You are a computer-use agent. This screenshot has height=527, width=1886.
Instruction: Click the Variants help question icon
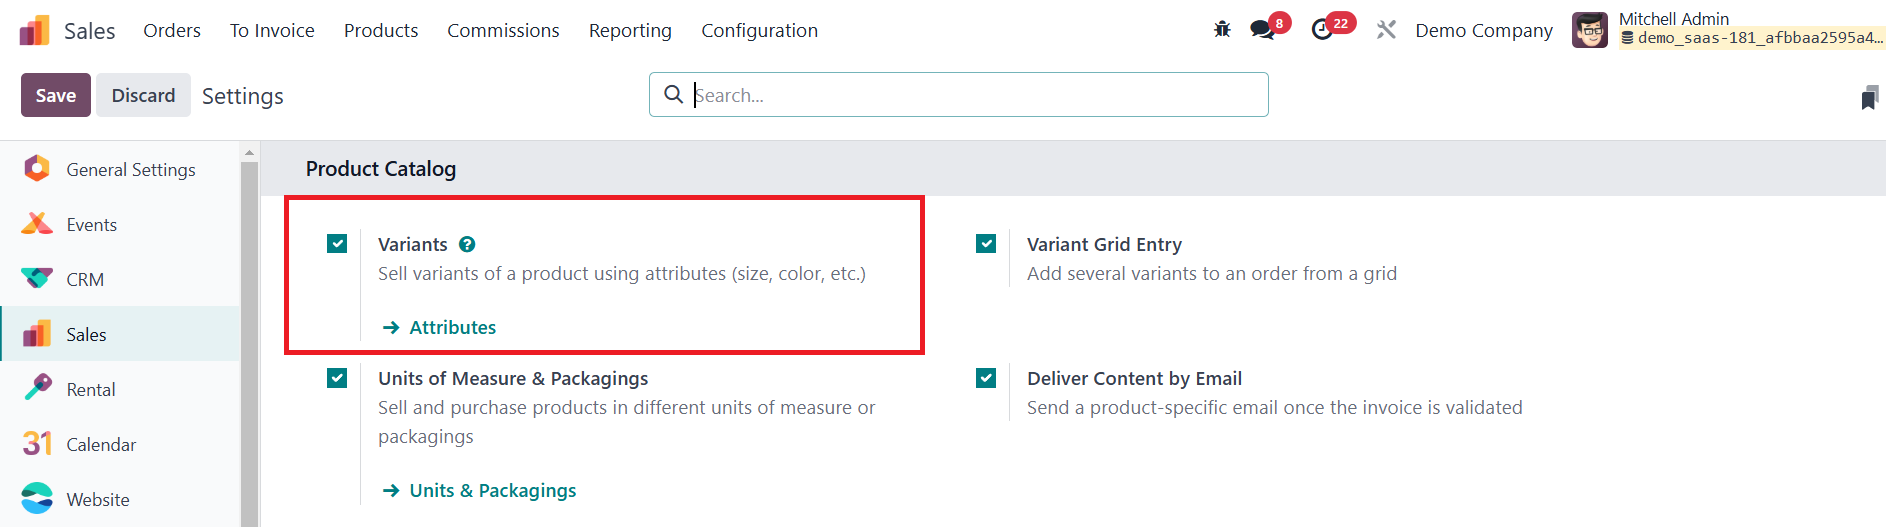(467, 244)
